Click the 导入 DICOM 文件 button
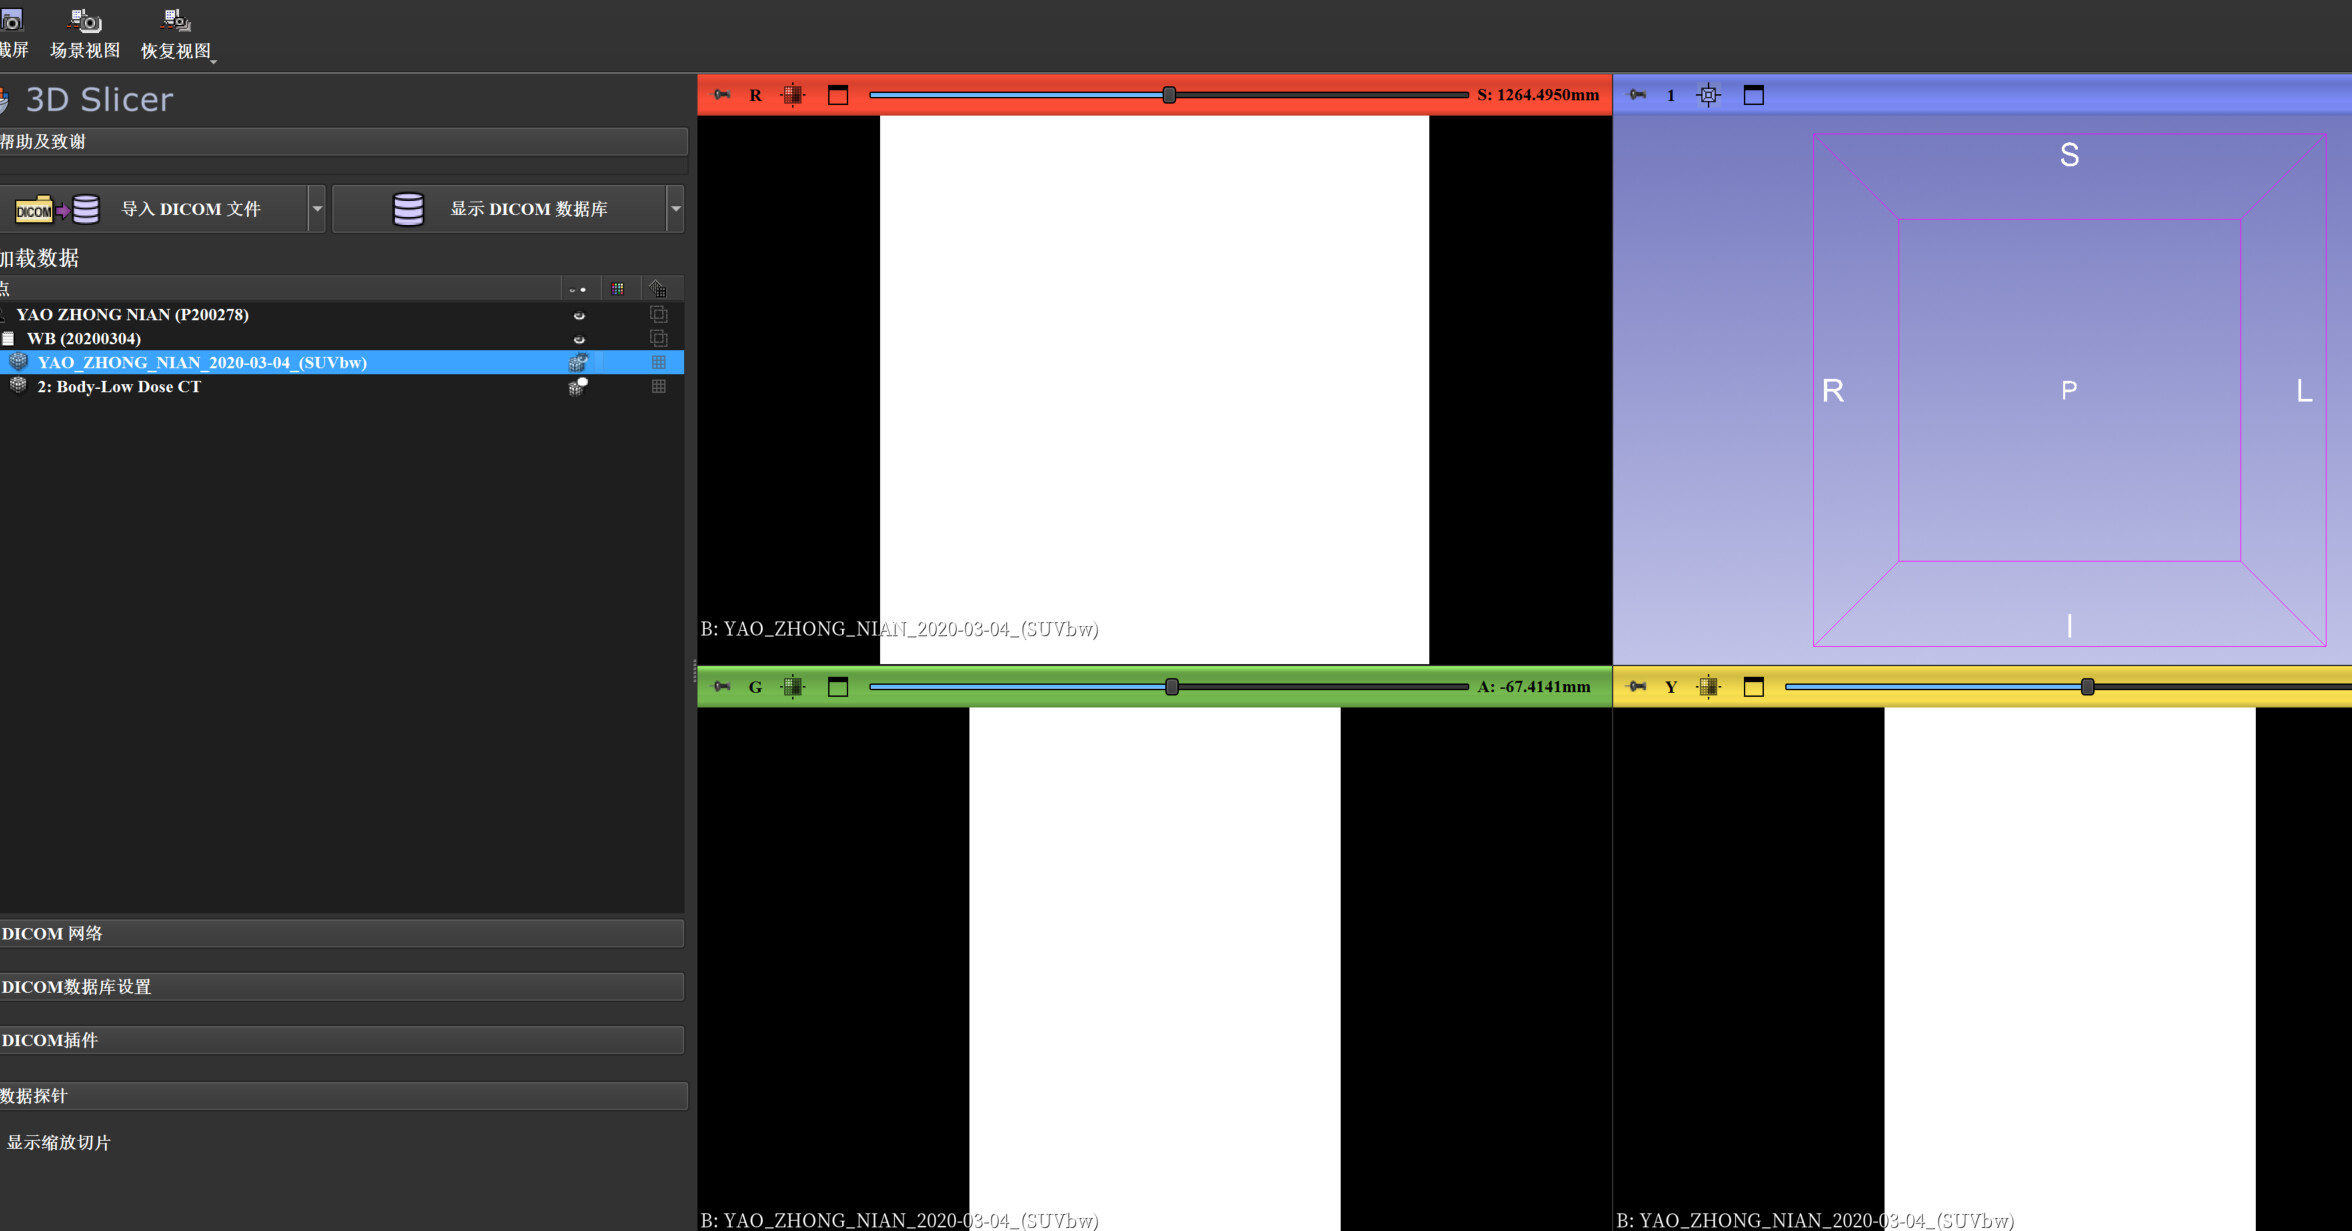The height and width of the screenshot is (1231, 2352). (x=160, y=209)
